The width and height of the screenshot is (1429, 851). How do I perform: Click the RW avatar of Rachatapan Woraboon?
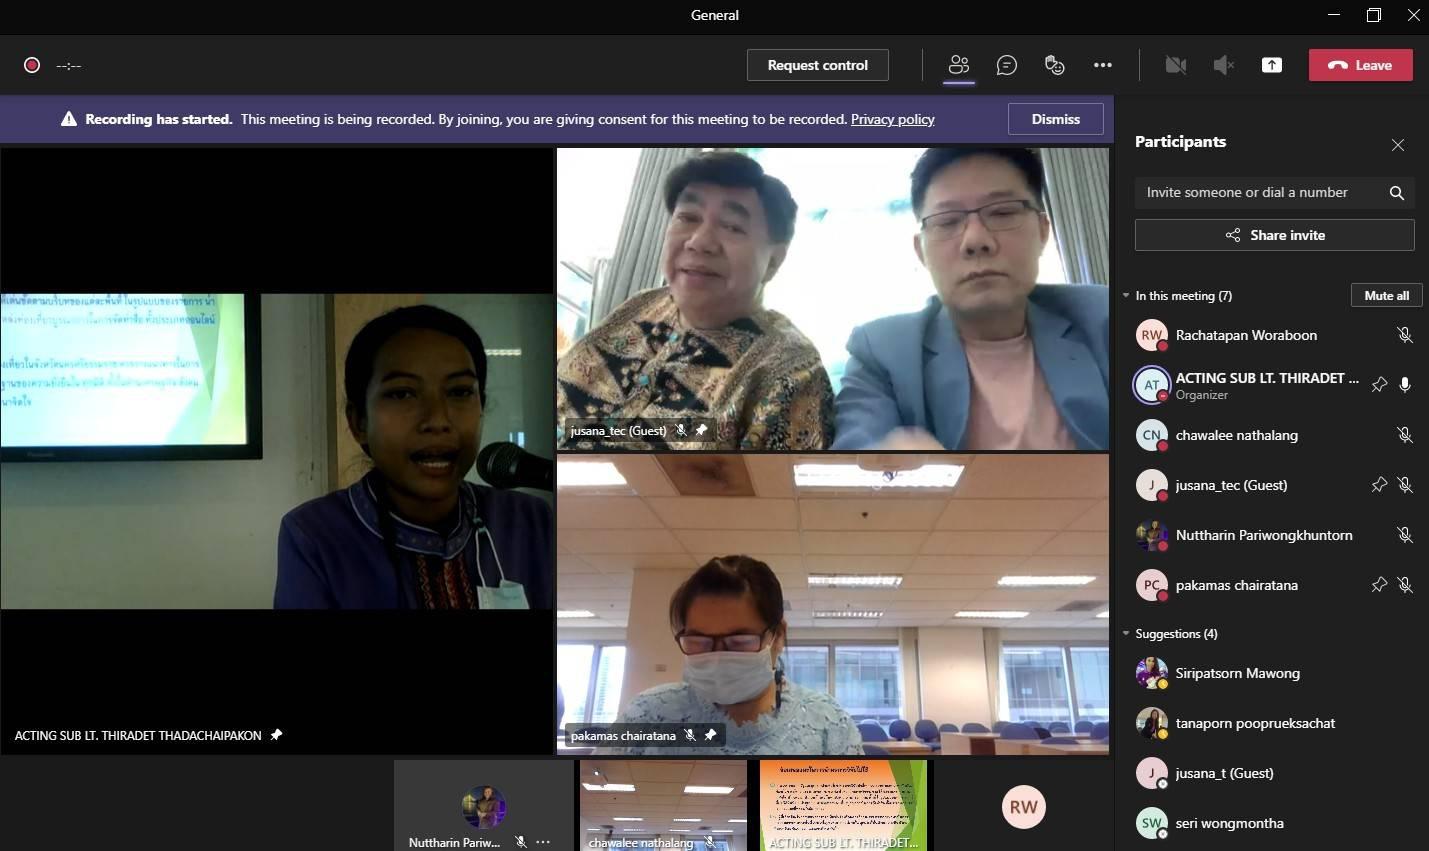(1152, 335)
